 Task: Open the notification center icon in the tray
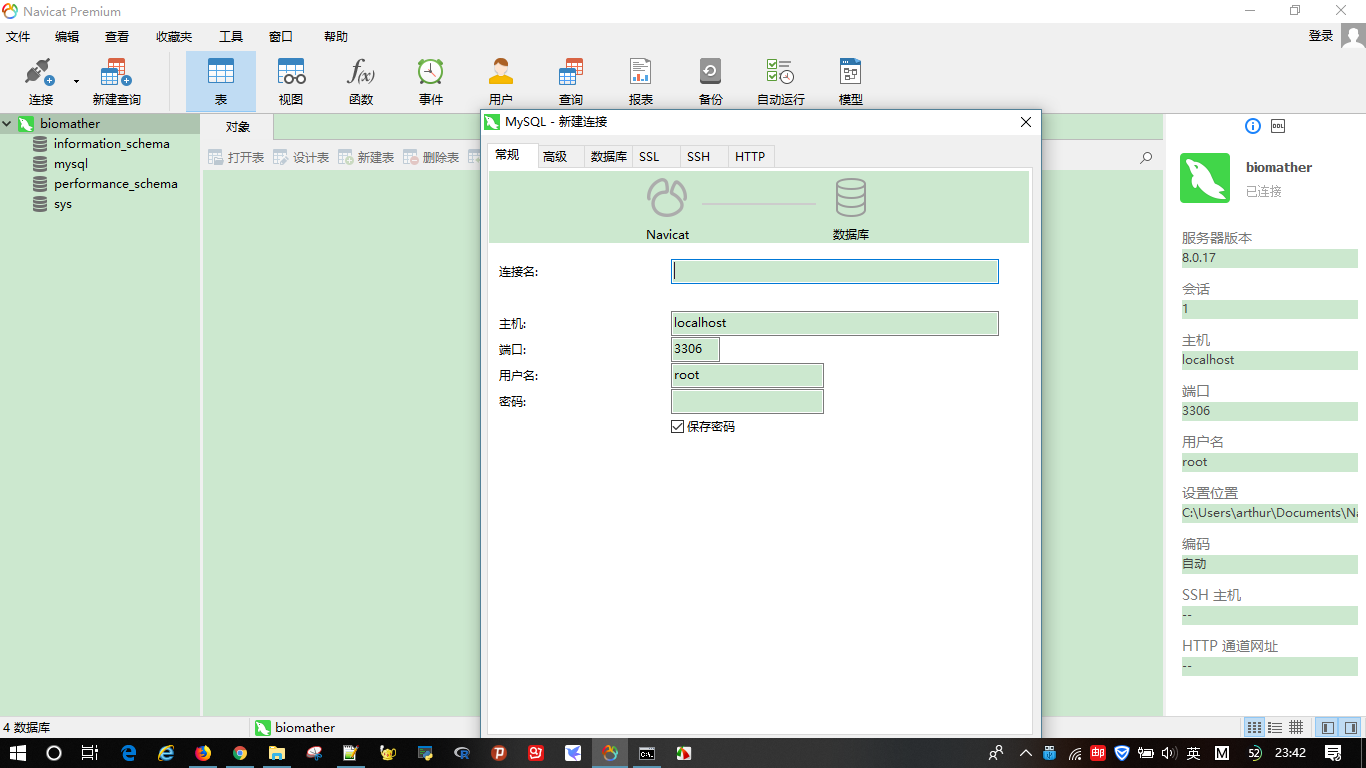(1333, 753)
